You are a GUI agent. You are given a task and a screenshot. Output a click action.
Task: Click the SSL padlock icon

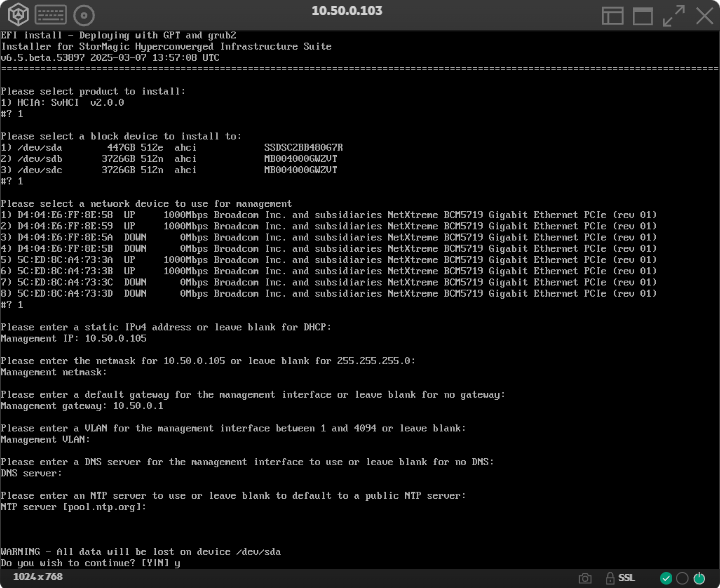click(x=610, y=578)
